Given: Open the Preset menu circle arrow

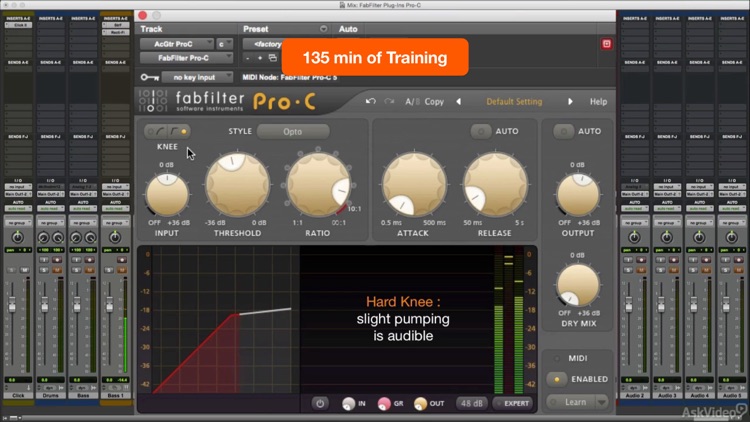Looking at the screenshot, I should click(323, 29).
